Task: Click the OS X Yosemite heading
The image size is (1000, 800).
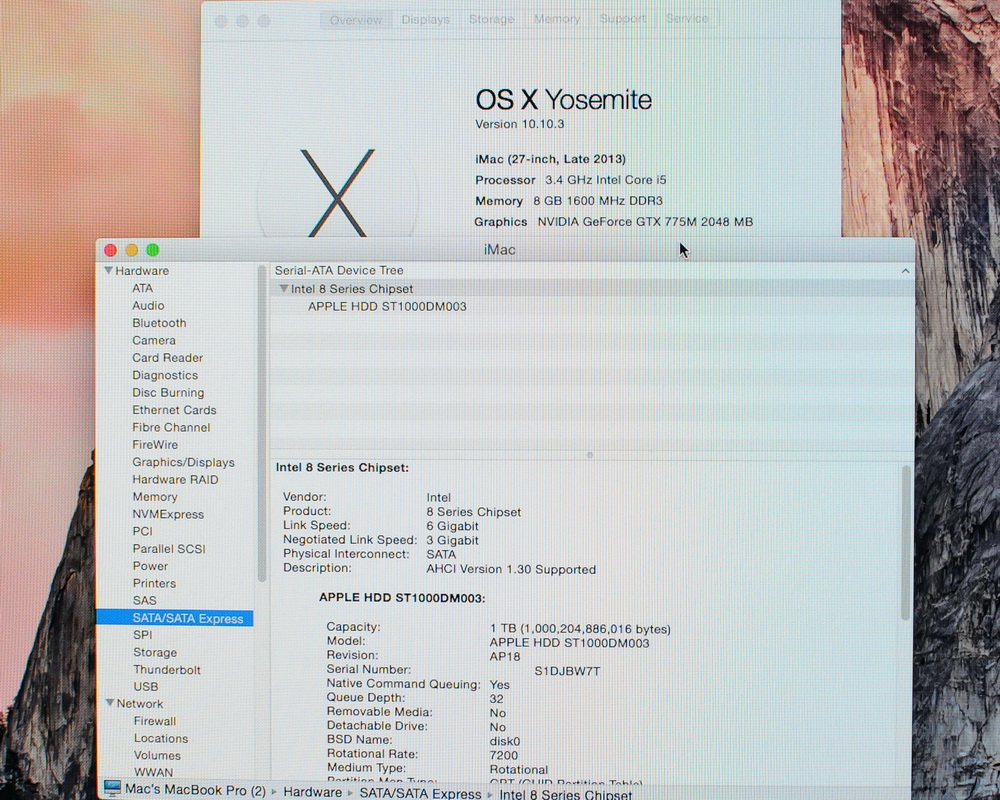Action: click(563, 100)
